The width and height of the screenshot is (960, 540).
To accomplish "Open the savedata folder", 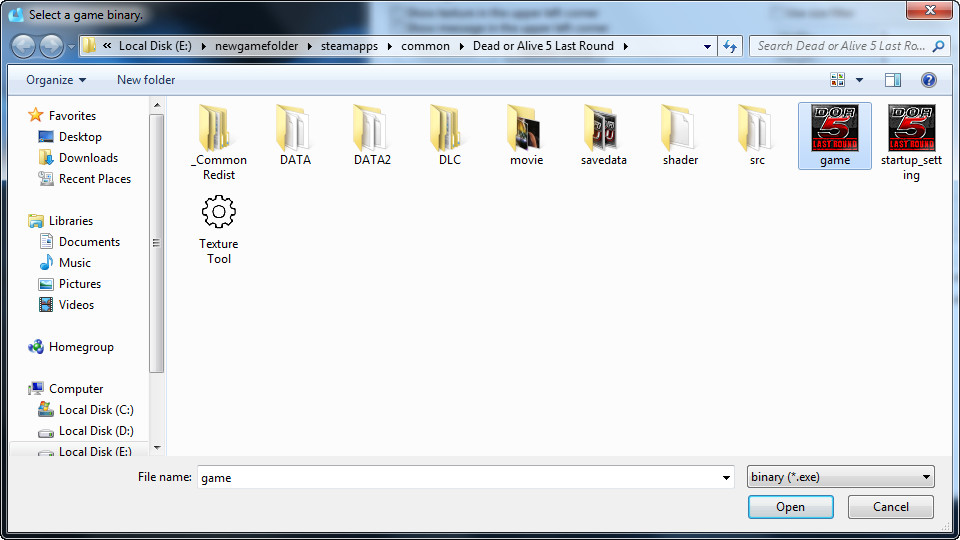I will click(603, 128).
